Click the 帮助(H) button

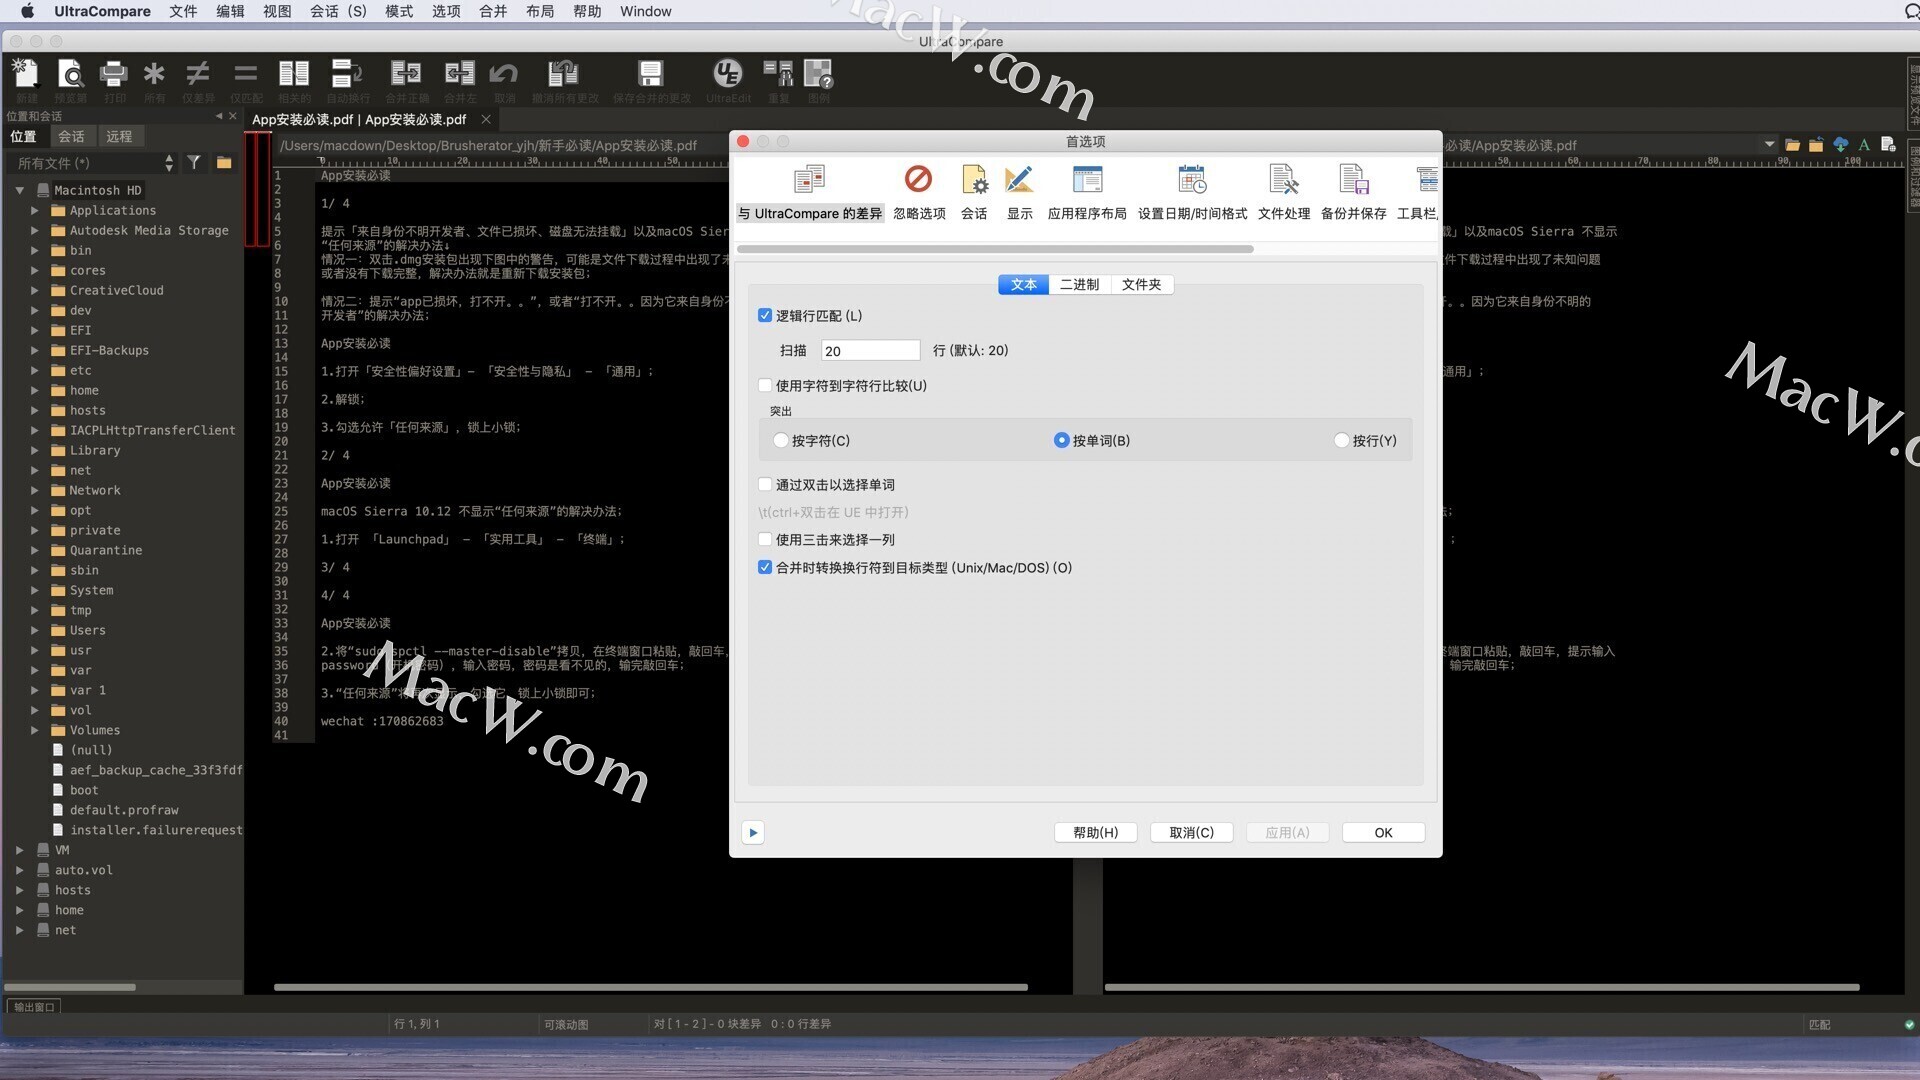pos(1096,833)
